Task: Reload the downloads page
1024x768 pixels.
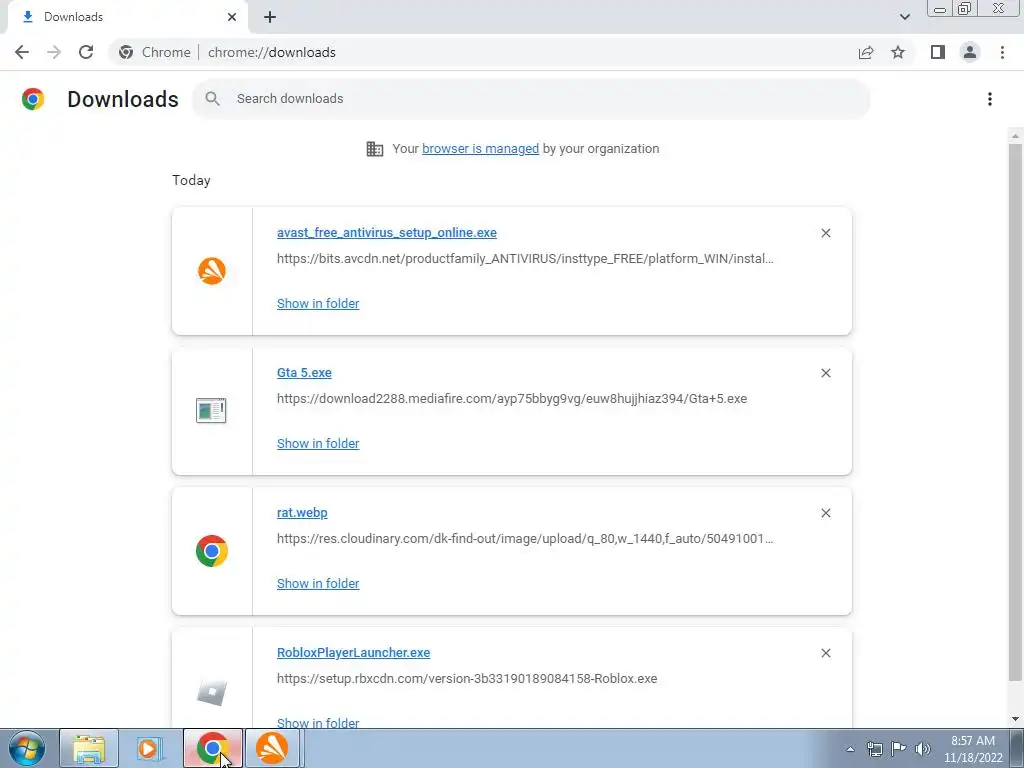Action: tap(86, 52)
